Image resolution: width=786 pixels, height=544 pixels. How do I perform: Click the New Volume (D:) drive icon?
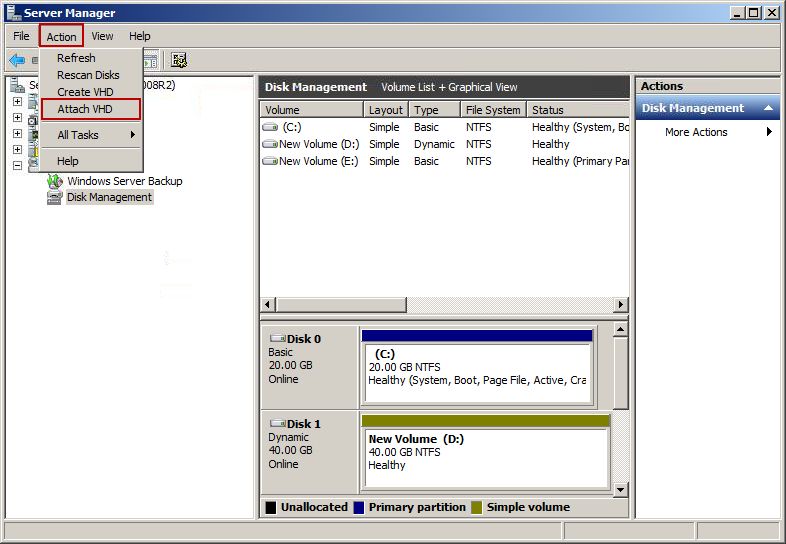[x=270, y=144]
